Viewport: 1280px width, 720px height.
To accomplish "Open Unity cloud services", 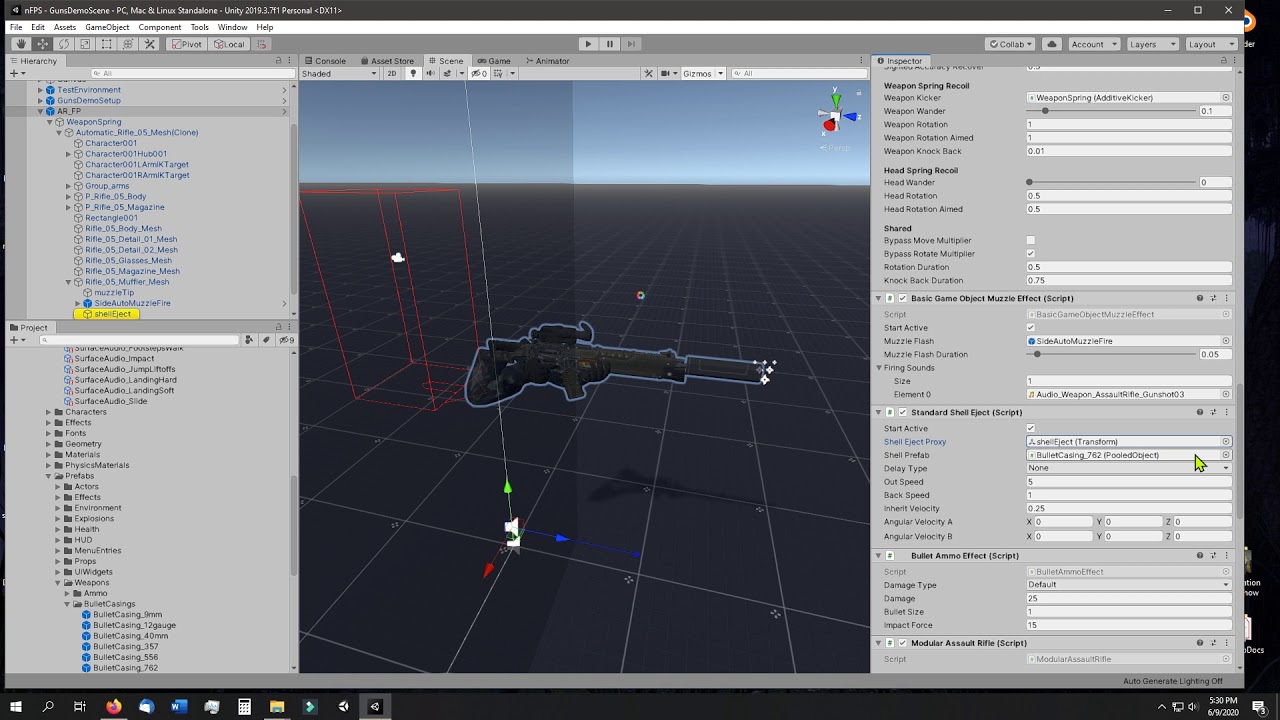I will click(x=1052, y=44).
